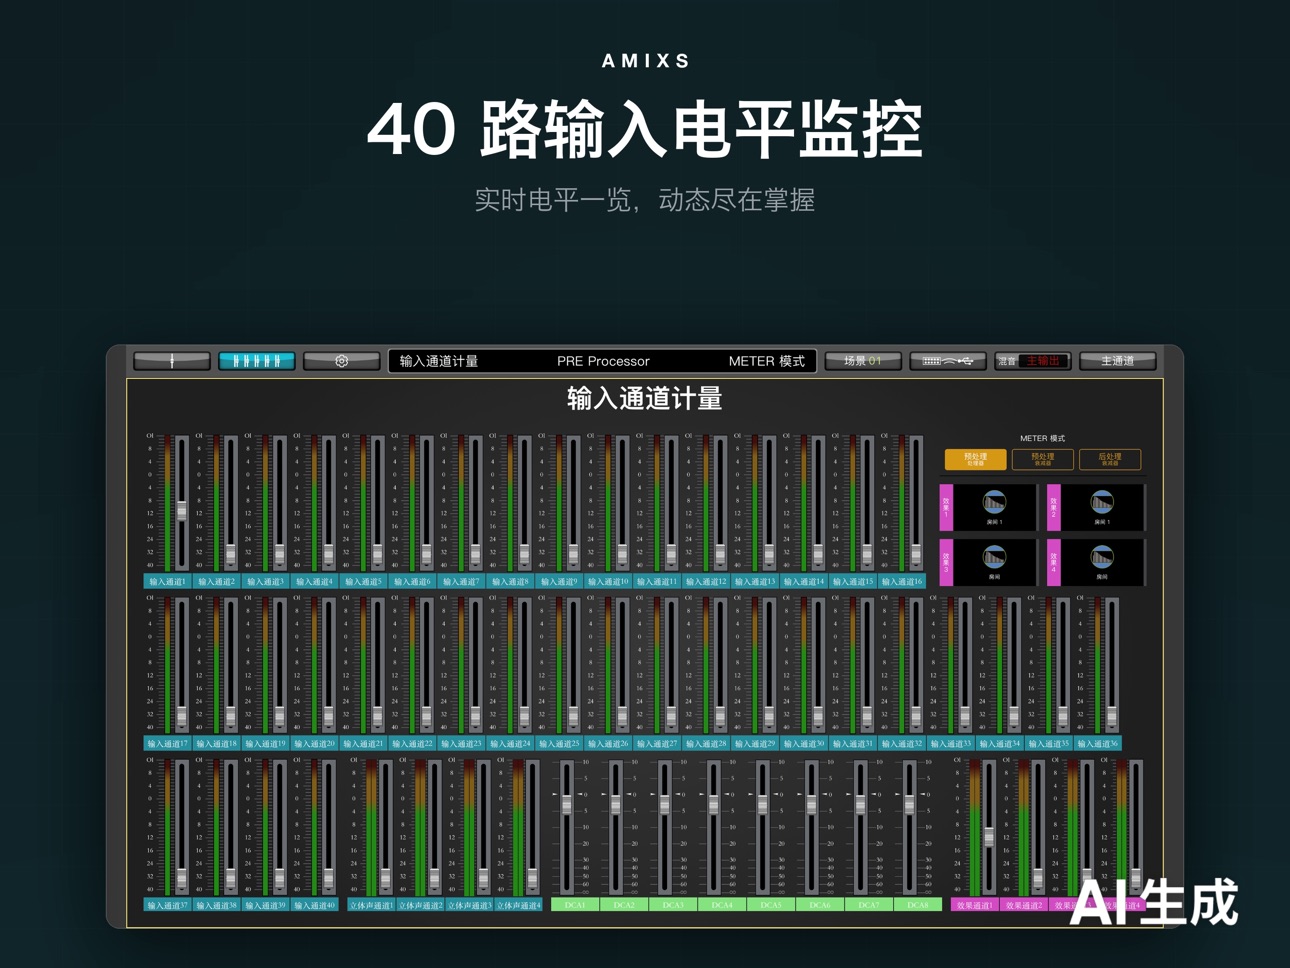Select the 输入通道30 channel label
The height and width of the screenshot is (968, 1290).
pos(804,743)
